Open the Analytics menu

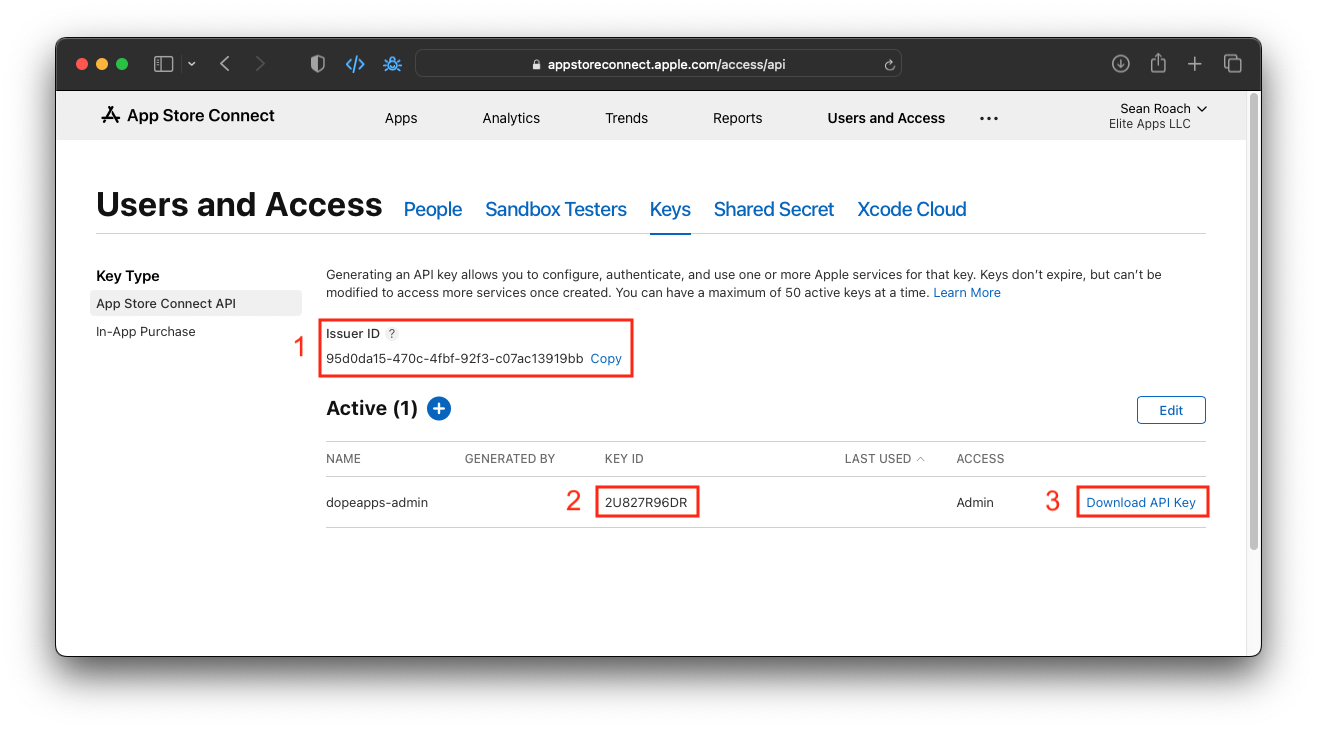coord(511,118)
